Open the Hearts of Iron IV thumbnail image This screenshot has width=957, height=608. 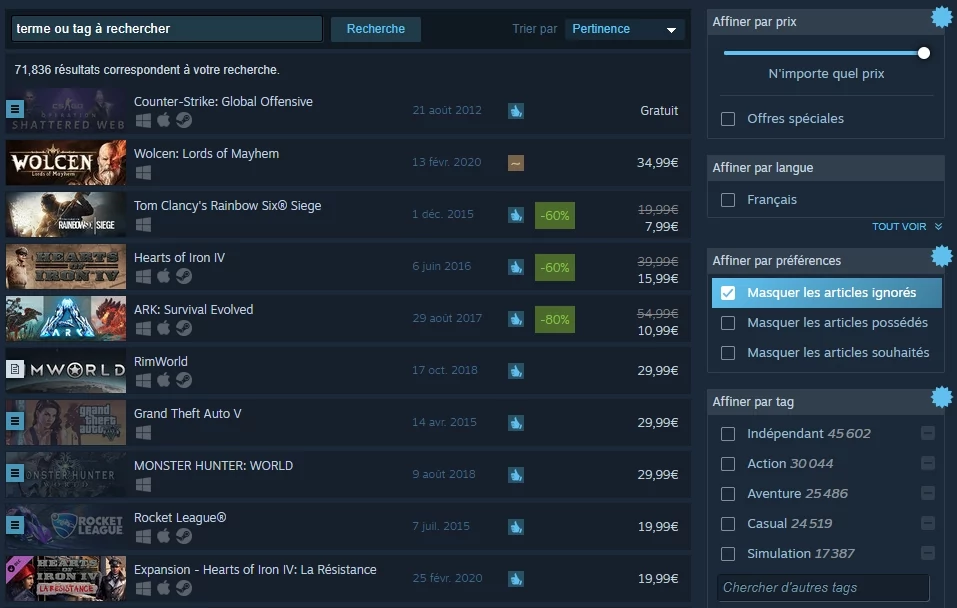66,267
